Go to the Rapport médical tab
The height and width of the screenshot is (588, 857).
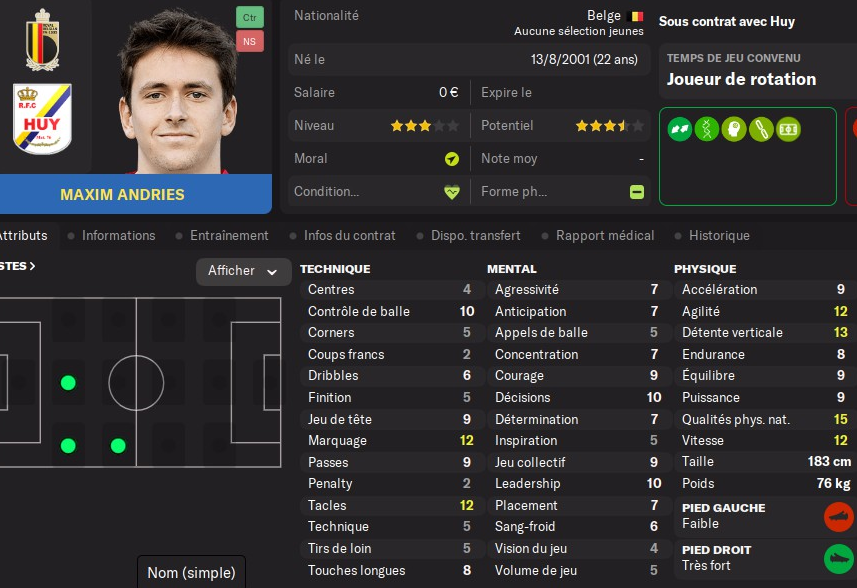(605, 236)
